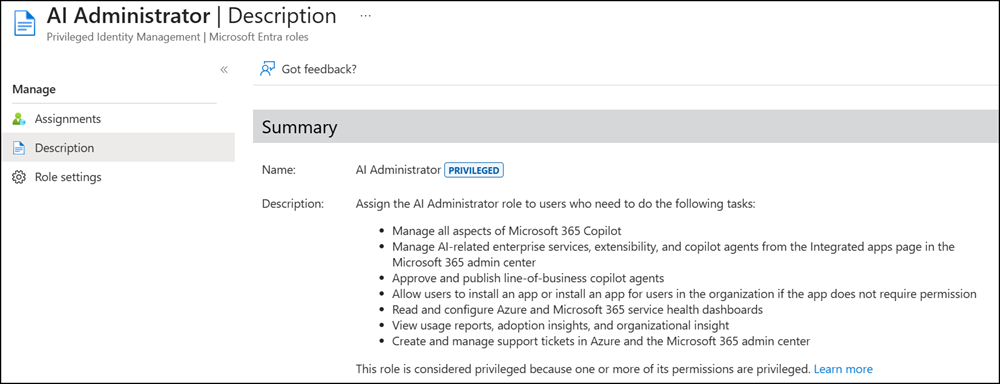Collapse the sidebar with double chevron
Viewport: 1000px width, 384px height.
pos(224,70)
